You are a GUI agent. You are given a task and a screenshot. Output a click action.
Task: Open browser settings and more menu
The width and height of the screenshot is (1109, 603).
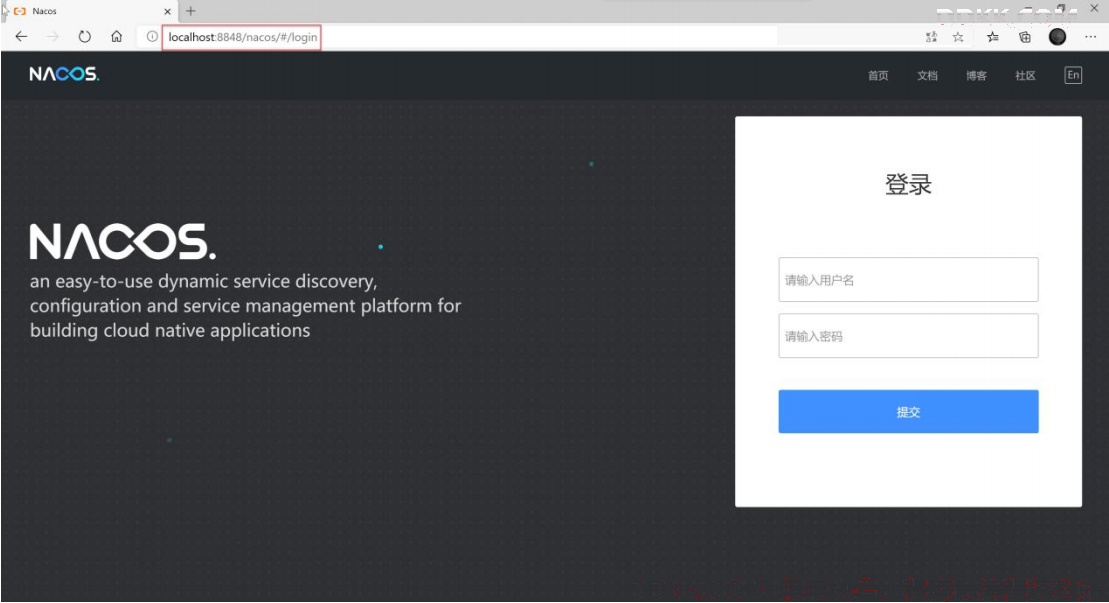1091,37
